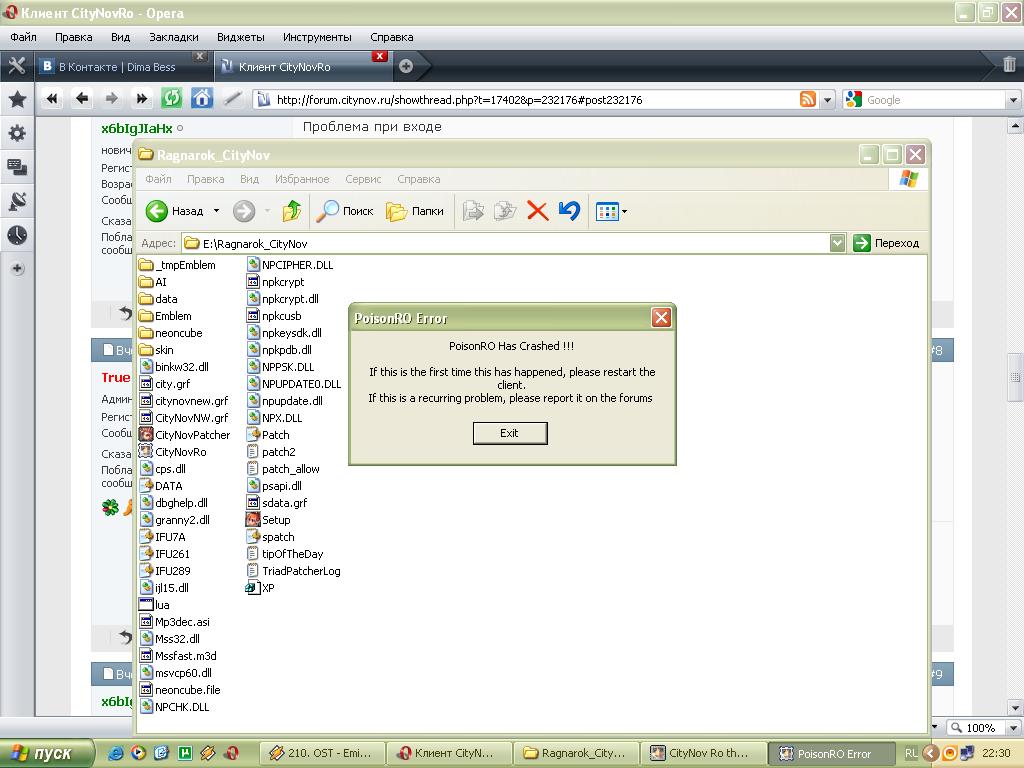Open Opera widgets gear panel
Screen dimensions: 1024x768
coord(17,133)
